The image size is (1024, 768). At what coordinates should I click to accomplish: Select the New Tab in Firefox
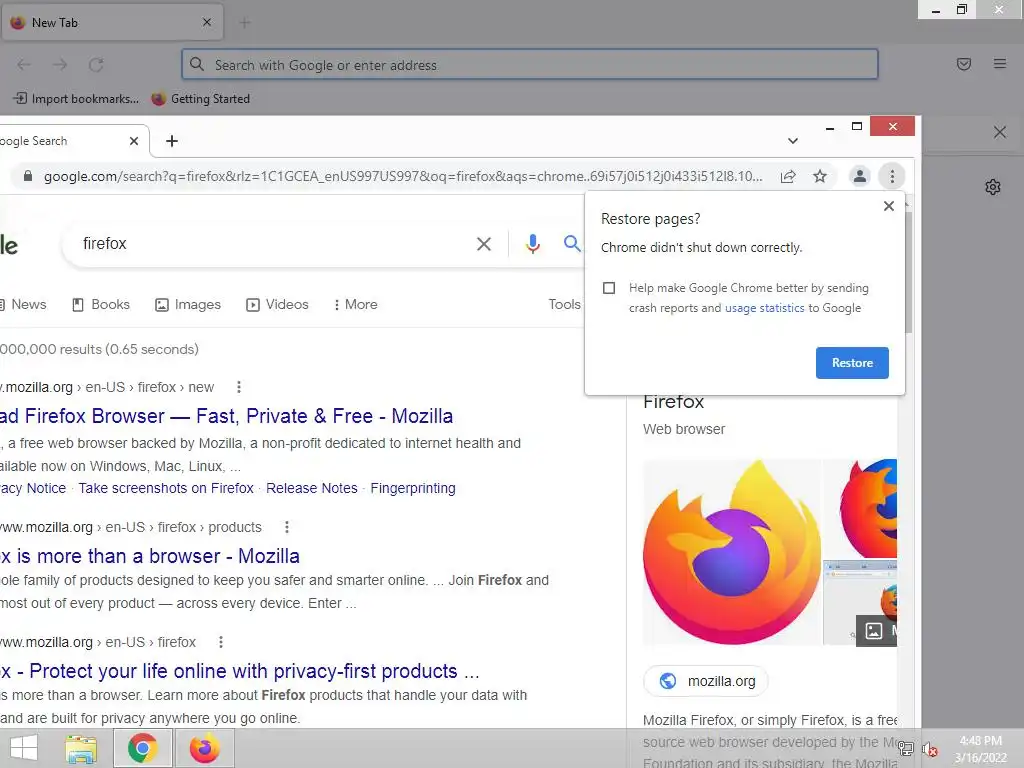tap(112, 22)
